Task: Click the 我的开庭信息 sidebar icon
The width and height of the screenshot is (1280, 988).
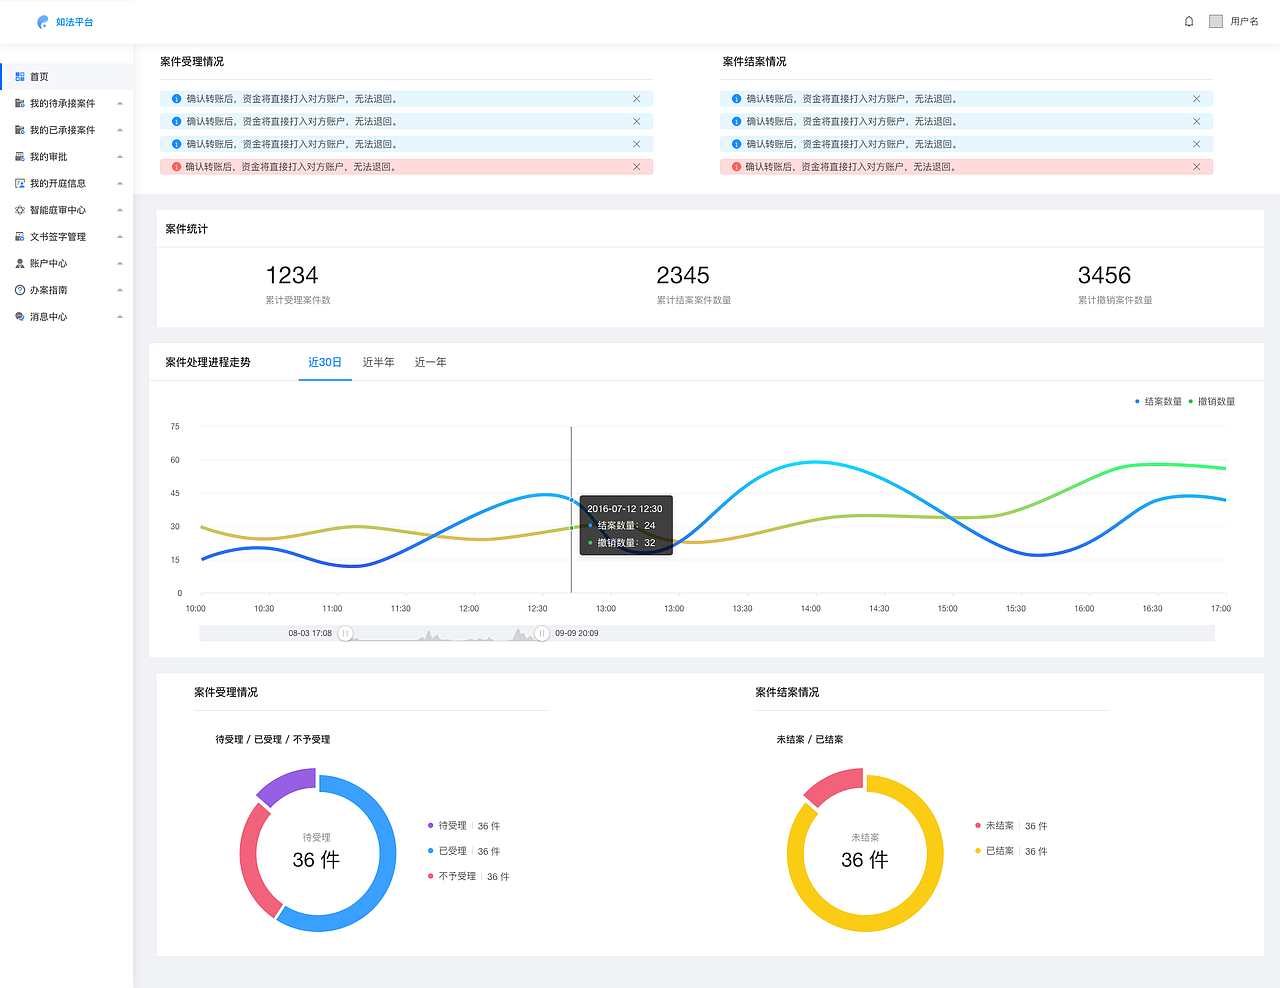Action: tap(20, 183)
